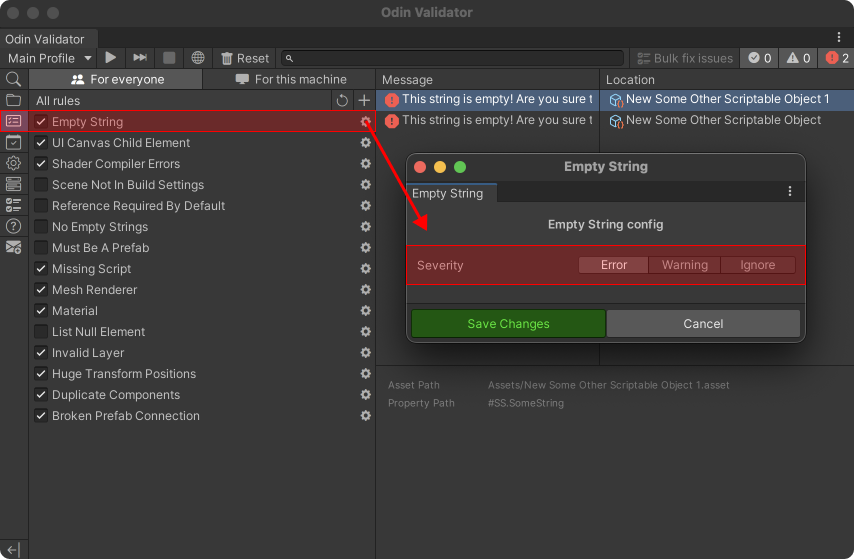Toggle the errors count filter
This screenshot has width=854, height=559.
pyautogui.click(x=836, y=58)
